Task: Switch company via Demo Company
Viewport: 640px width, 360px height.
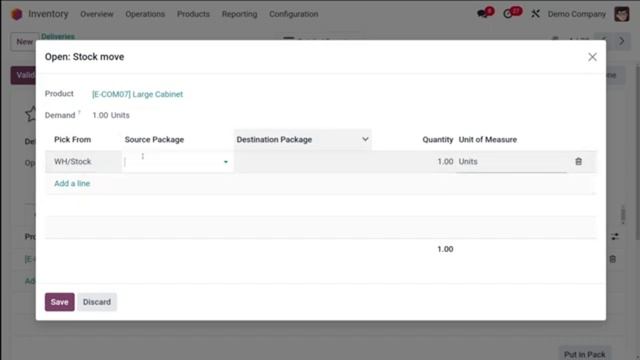Action: pyautogui.click(x=576, y=14)
